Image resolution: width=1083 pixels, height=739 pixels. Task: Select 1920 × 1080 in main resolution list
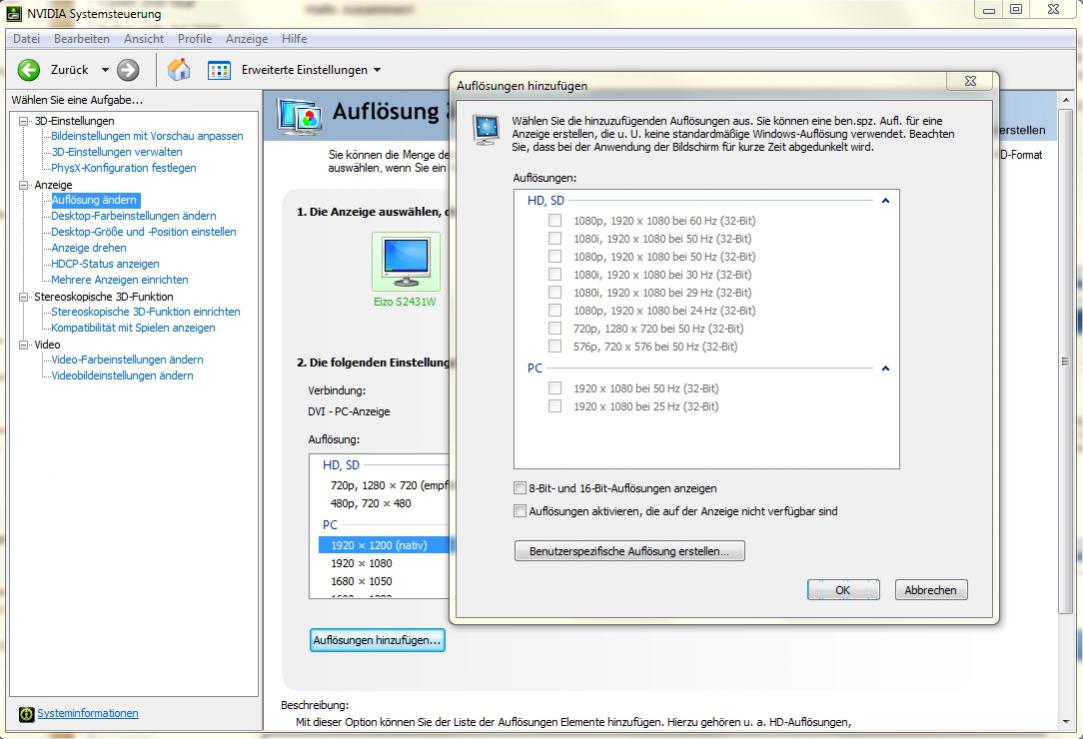pos(361,564)
